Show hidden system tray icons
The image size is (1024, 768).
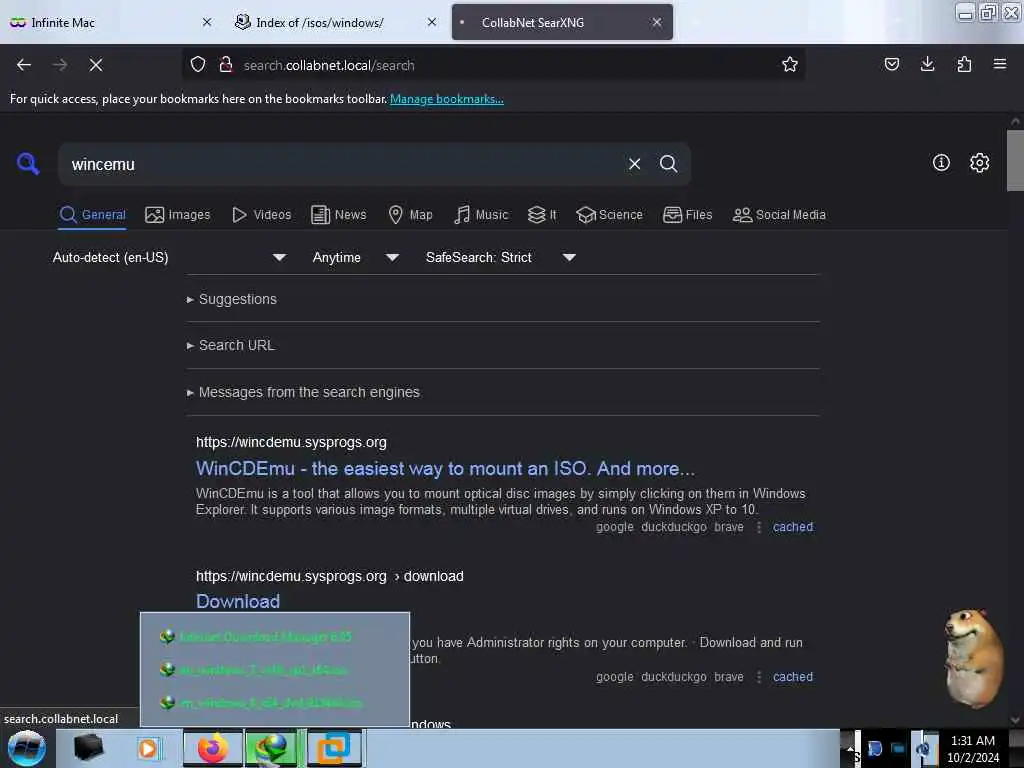tap(850, 748)
